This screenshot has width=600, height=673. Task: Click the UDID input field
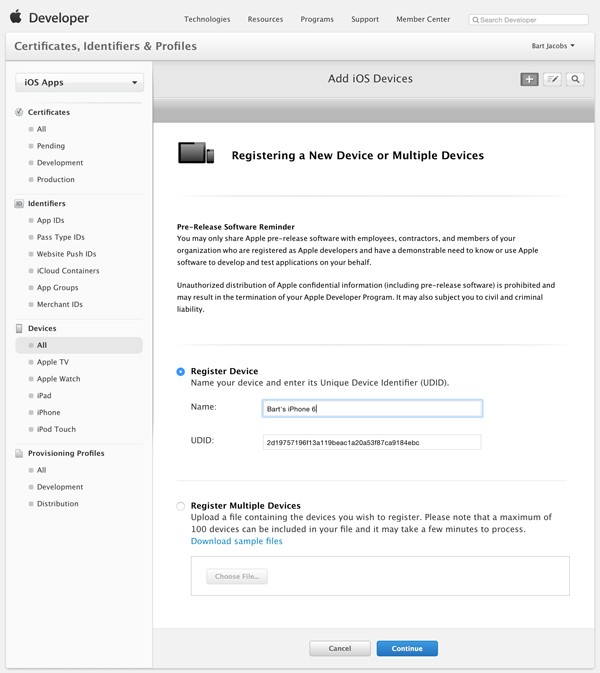[x=372, y=442]
